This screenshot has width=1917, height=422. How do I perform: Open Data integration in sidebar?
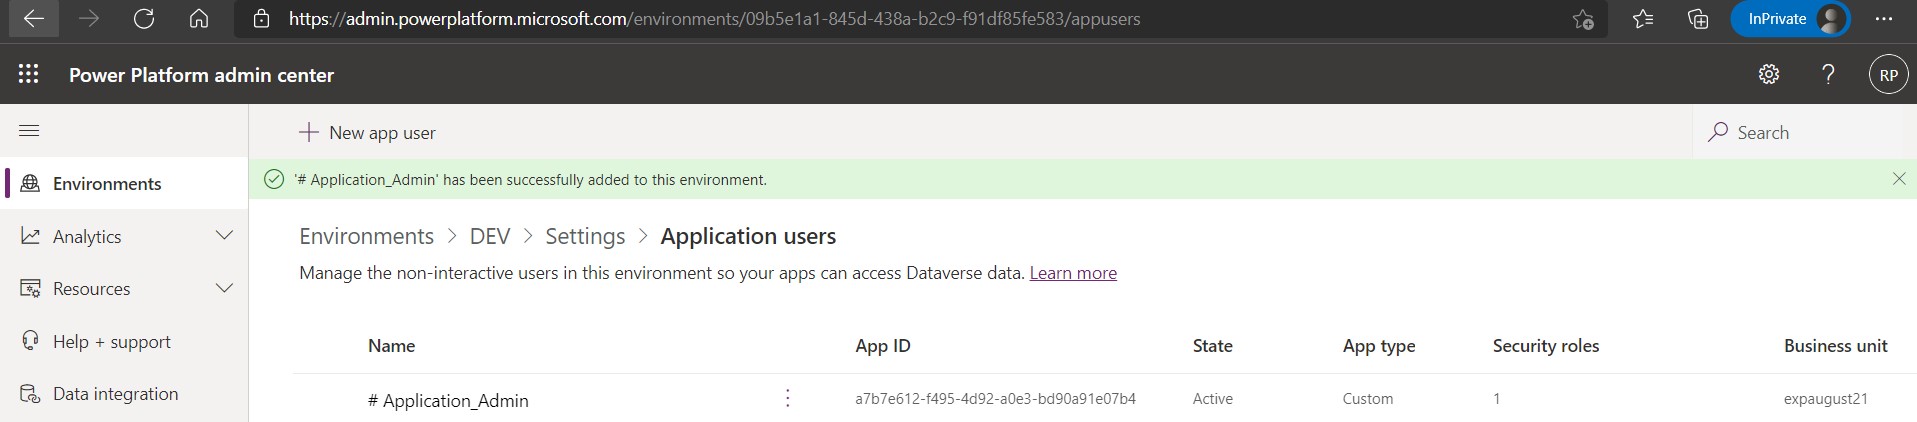click(x=115, y=394)
